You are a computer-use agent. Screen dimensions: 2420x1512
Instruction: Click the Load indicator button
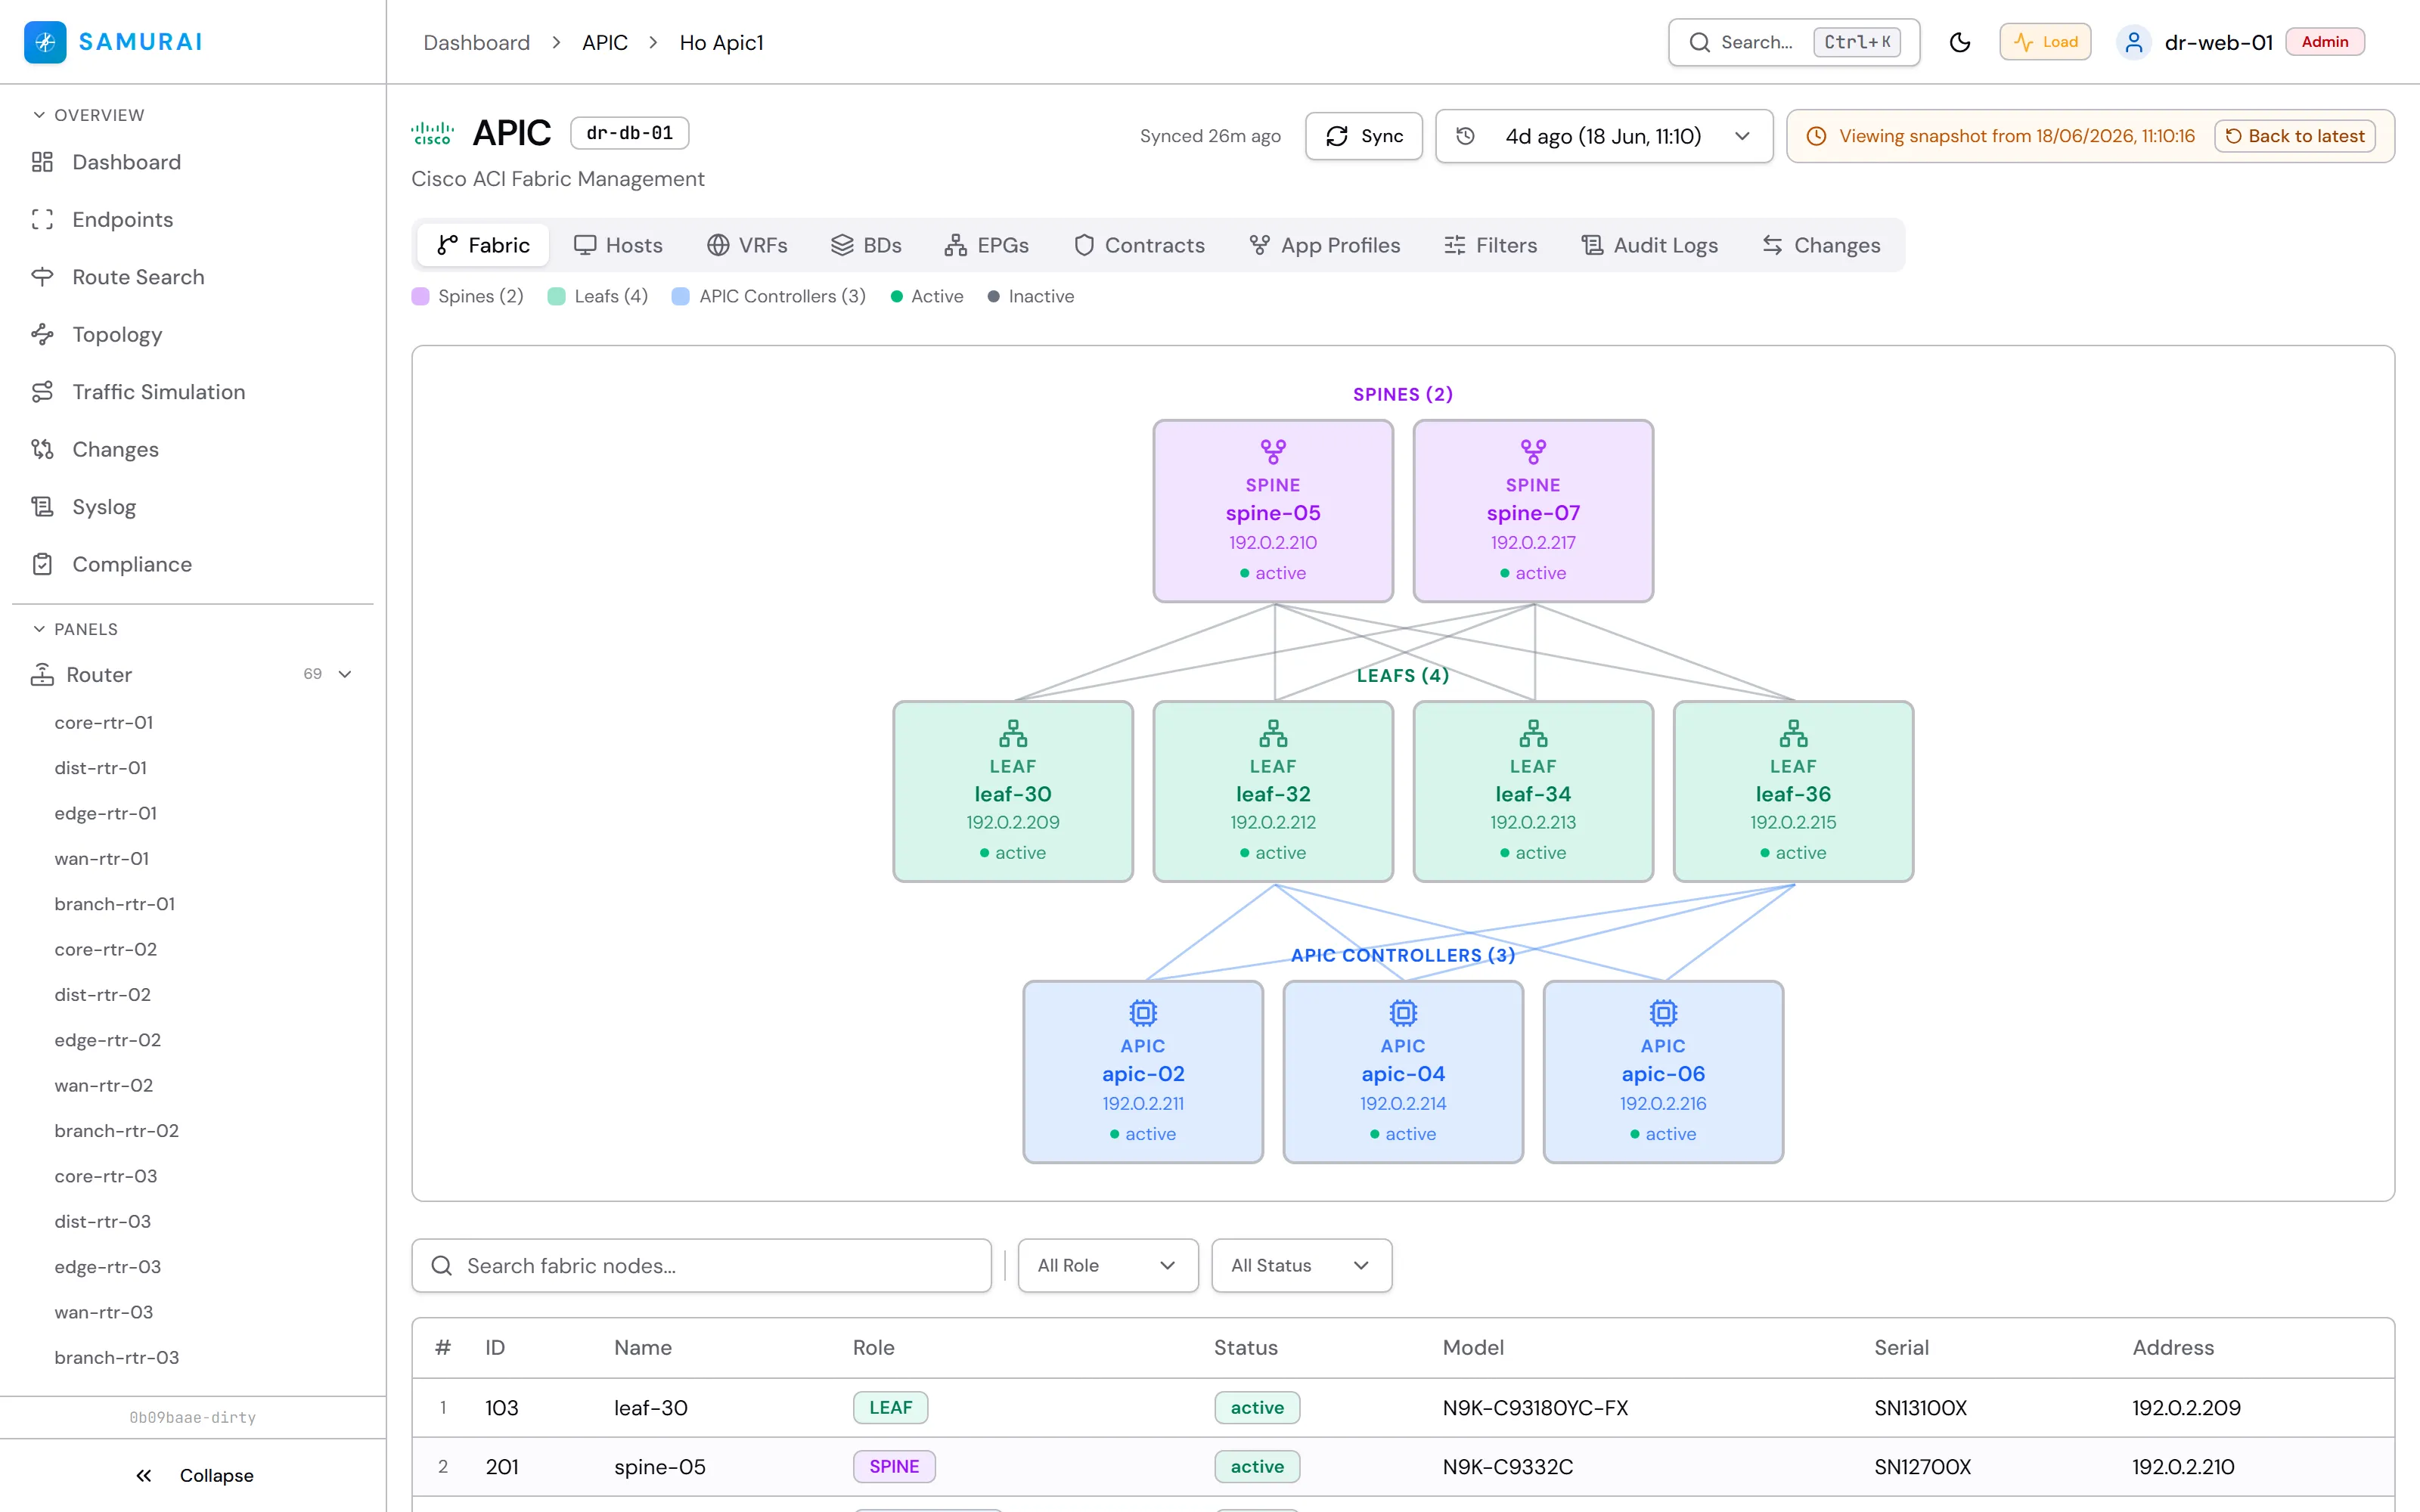click(2045, 42)
